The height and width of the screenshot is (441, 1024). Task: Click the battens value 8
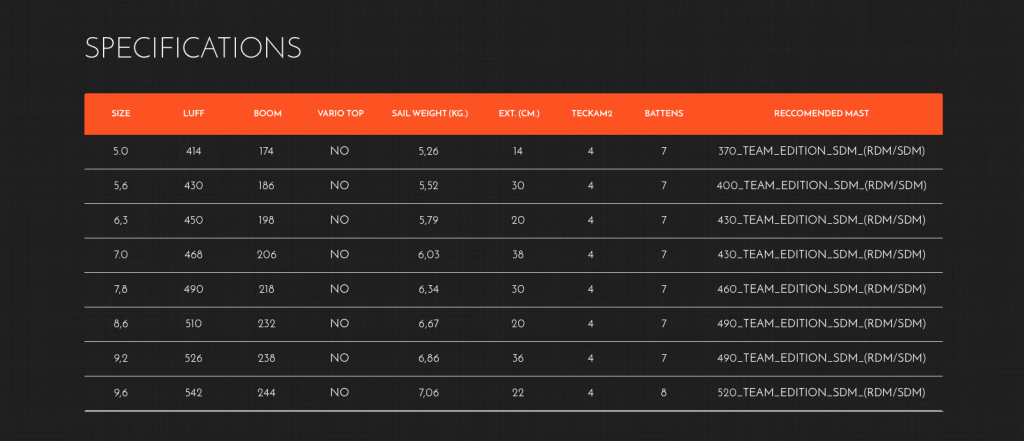[664, 393]
